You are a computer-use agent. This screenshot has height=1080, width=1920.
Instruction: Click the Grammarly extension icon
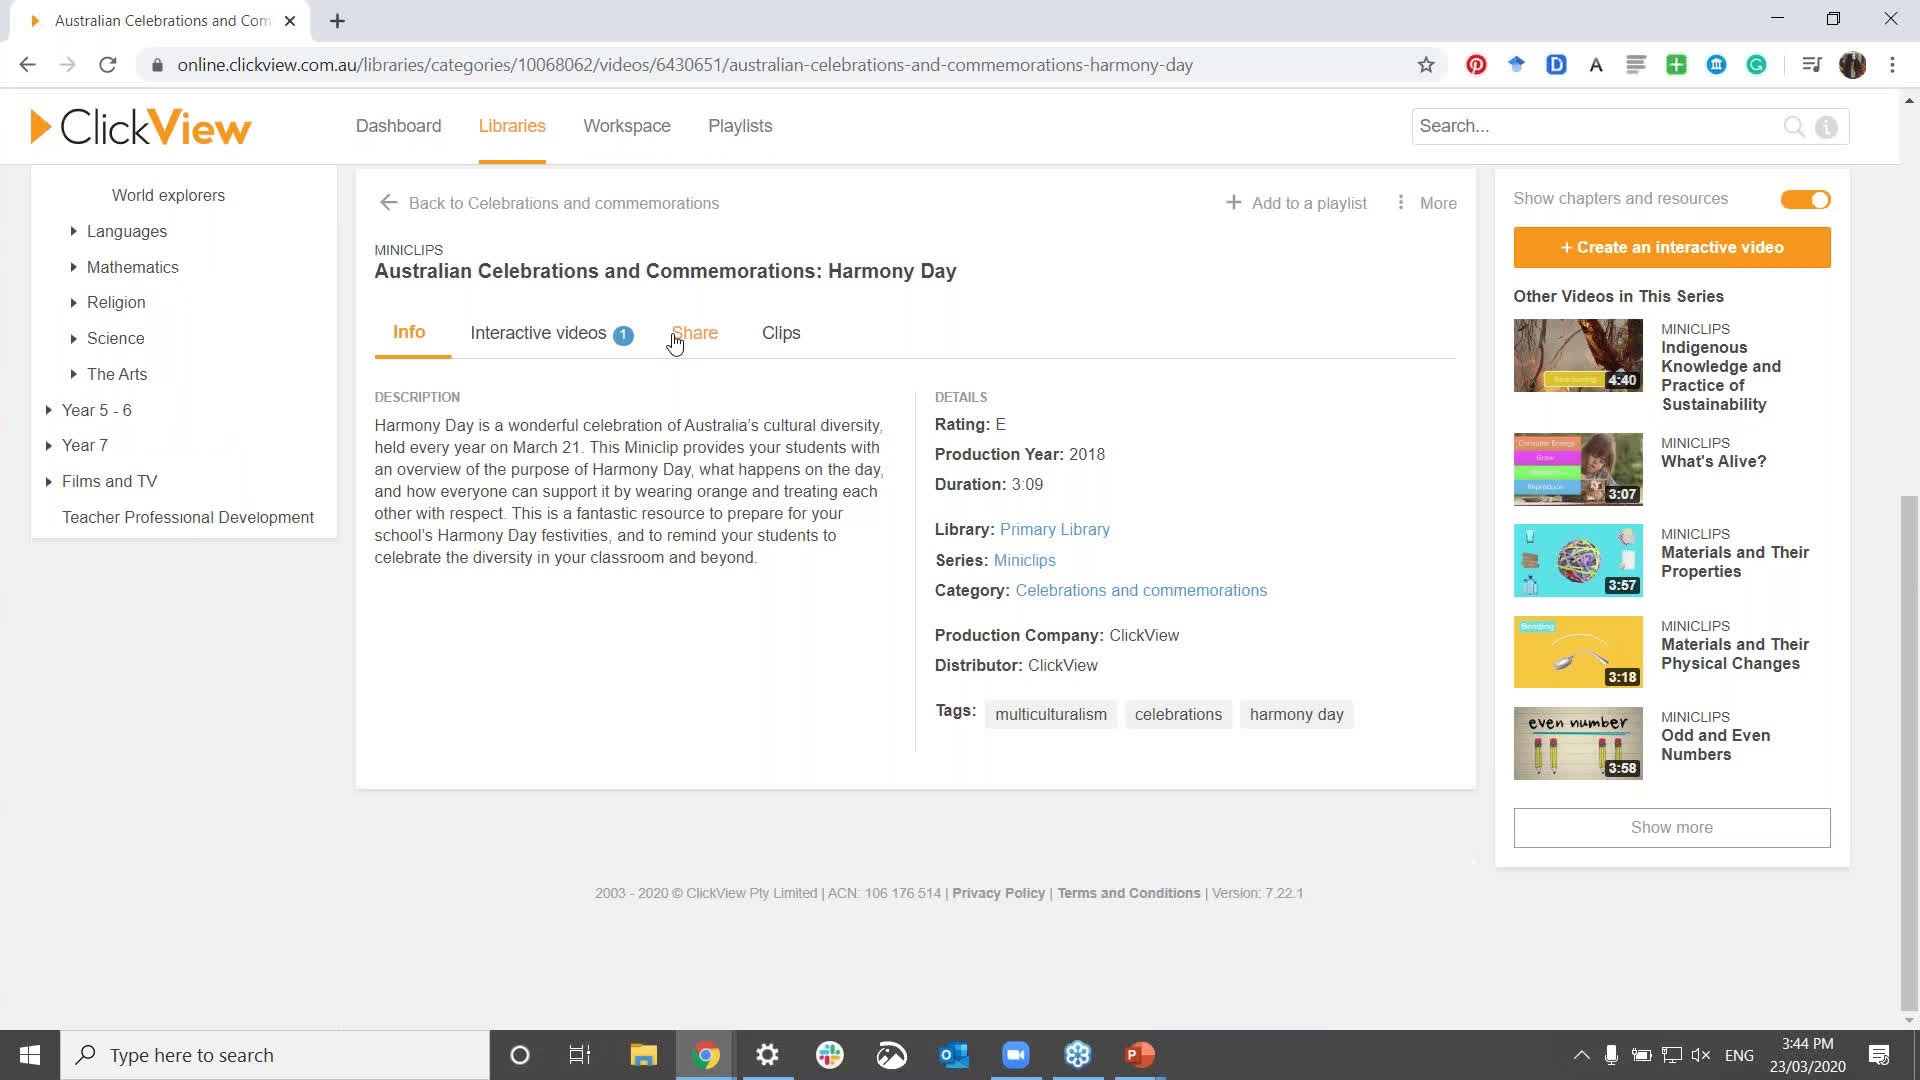pos(1757,65)
